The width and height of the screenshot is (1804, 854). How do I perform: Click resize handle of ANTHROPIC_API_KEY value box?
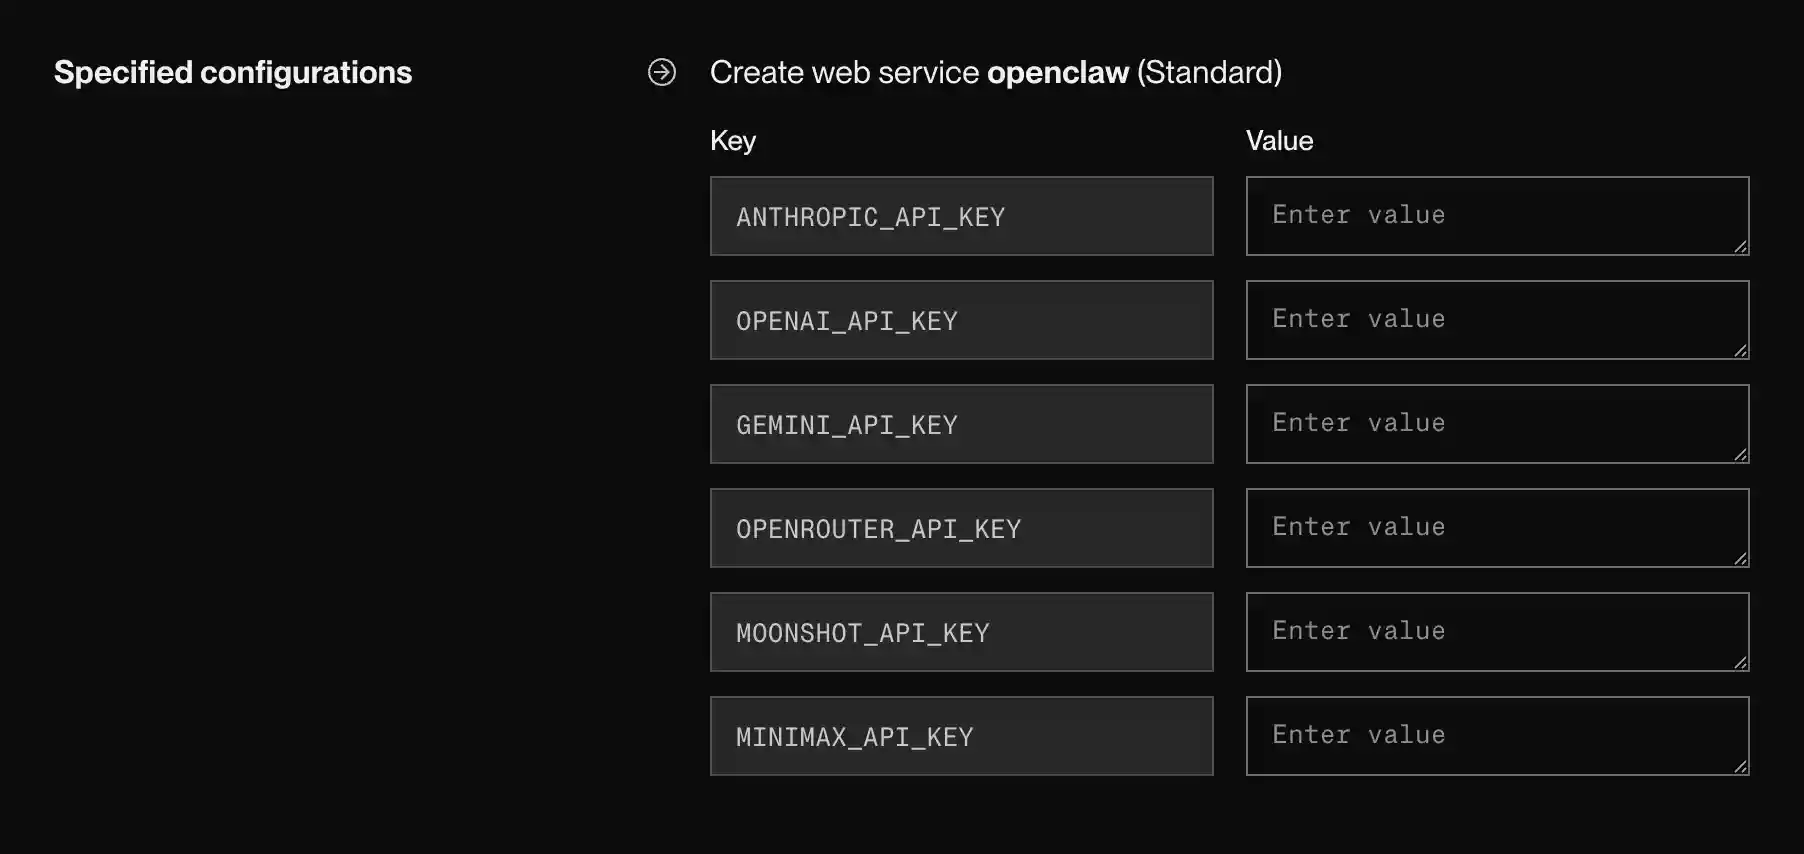click(1741, 247)
